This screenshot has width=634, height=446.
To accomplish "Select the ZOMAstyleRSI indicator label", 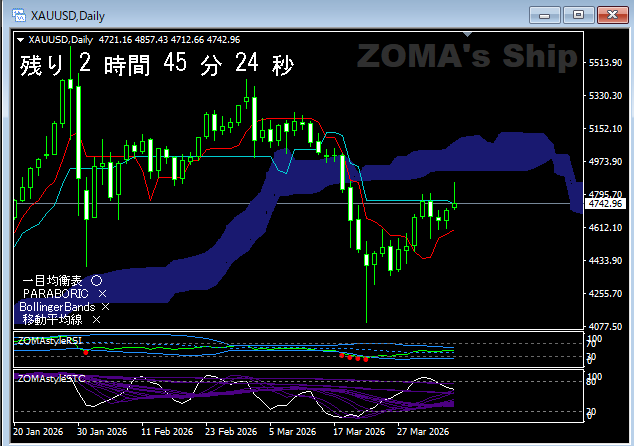I will point(50,341).
